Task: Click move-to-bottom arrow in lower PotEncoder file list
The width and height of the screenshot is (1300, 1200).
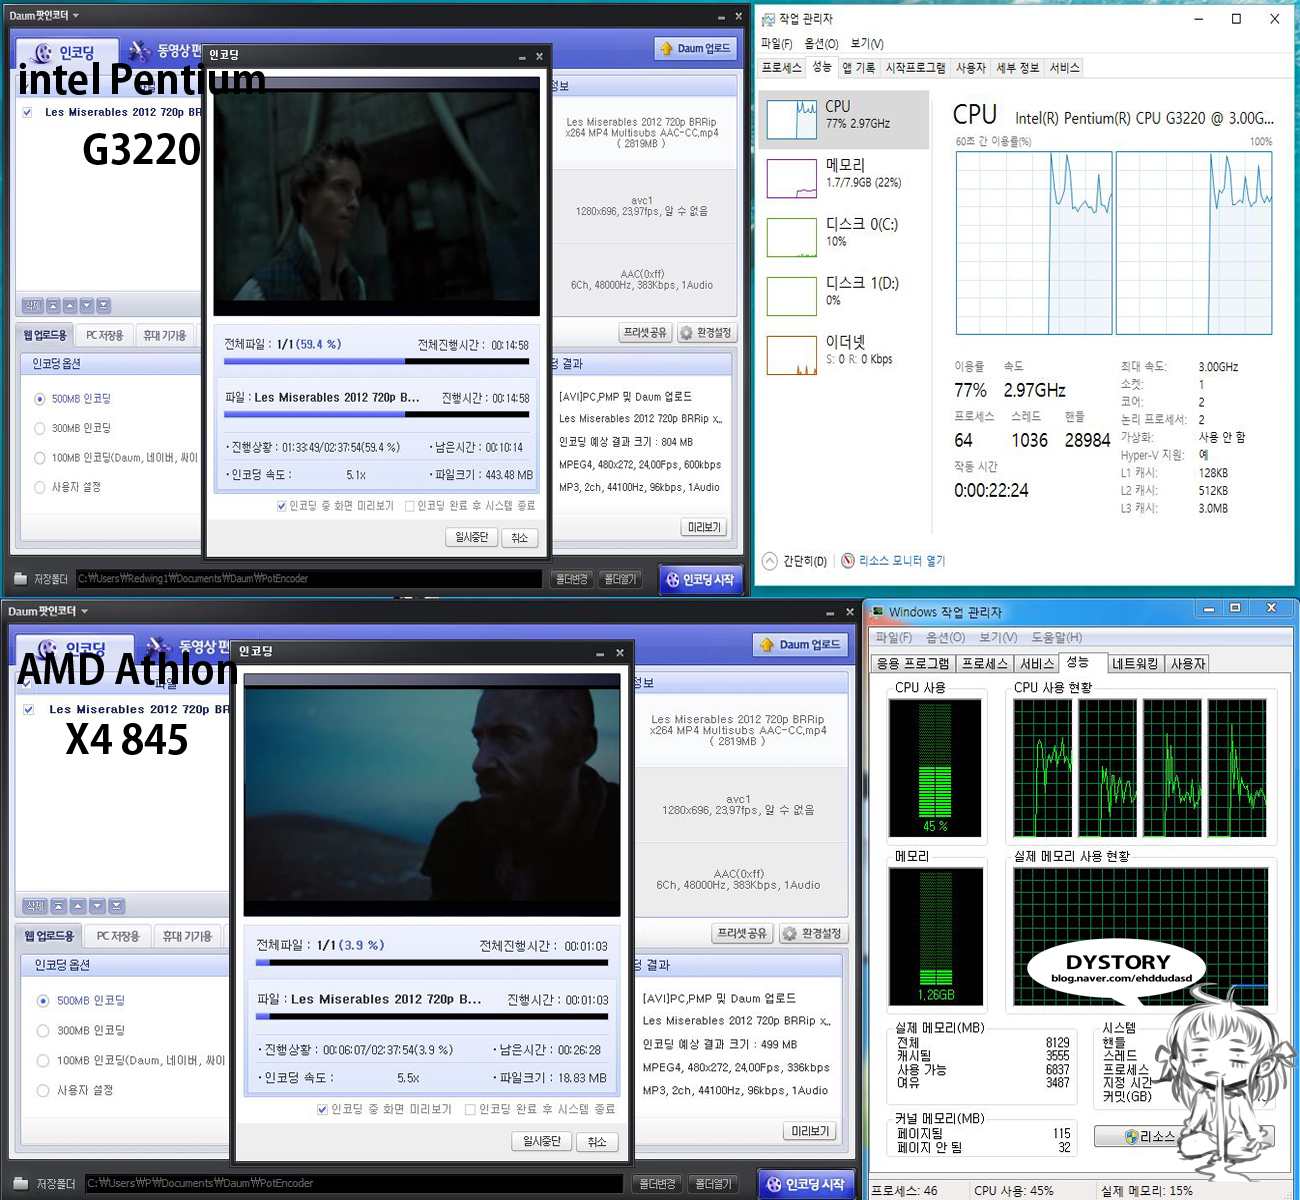Action: [x=117, y=906]
